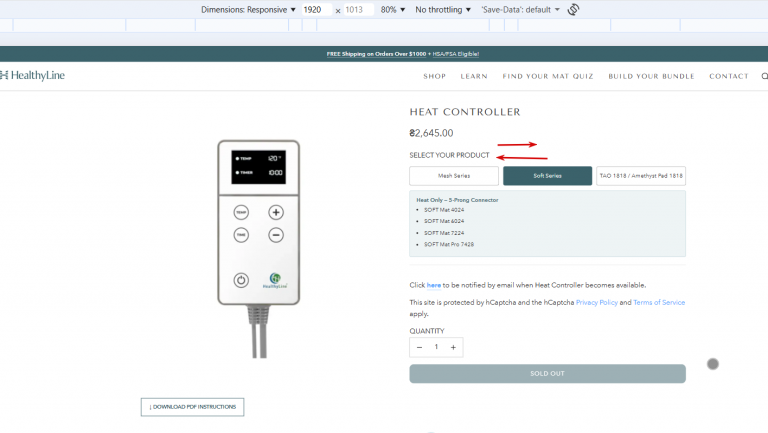Viewport: 768px width, 433px height.
Task: Click the QUANTITY label
Action: click(427, 331)
